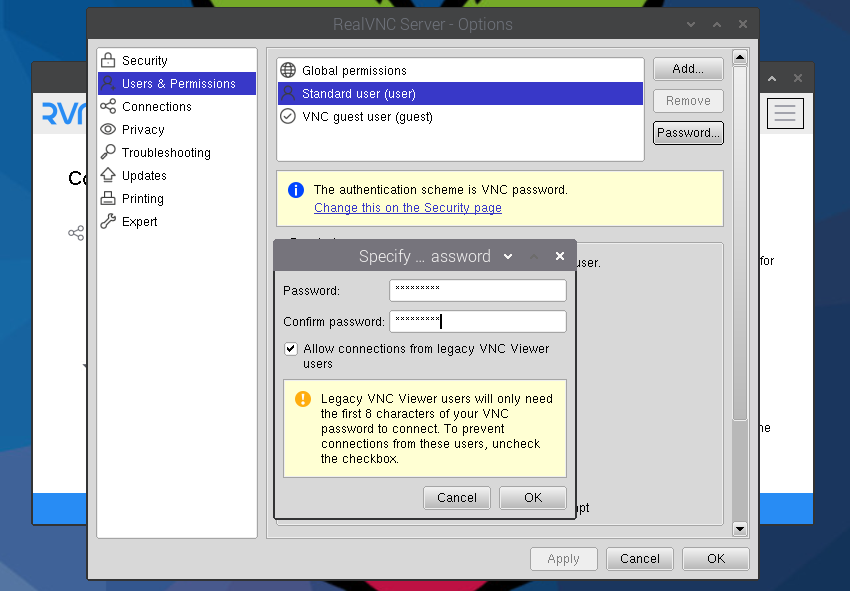Click the Global permissions globe icon
The height and width of the screenshot is (591, 850).
click(x=288, y=70)
